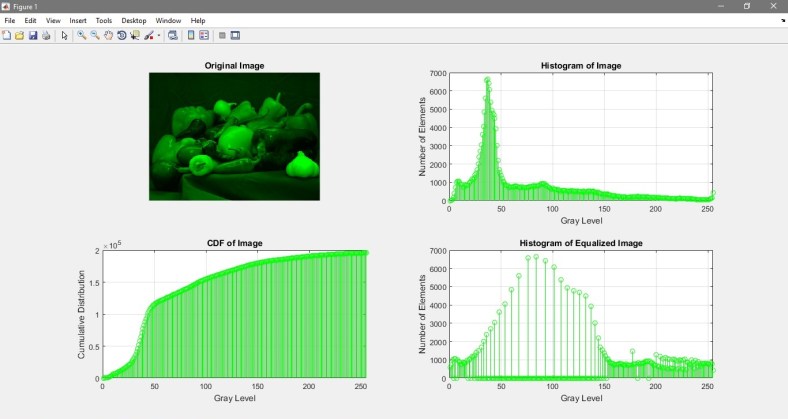Insert a legend from the toolbar
The width and height of the screenshot is (788, 419).
tap(204, 35)
